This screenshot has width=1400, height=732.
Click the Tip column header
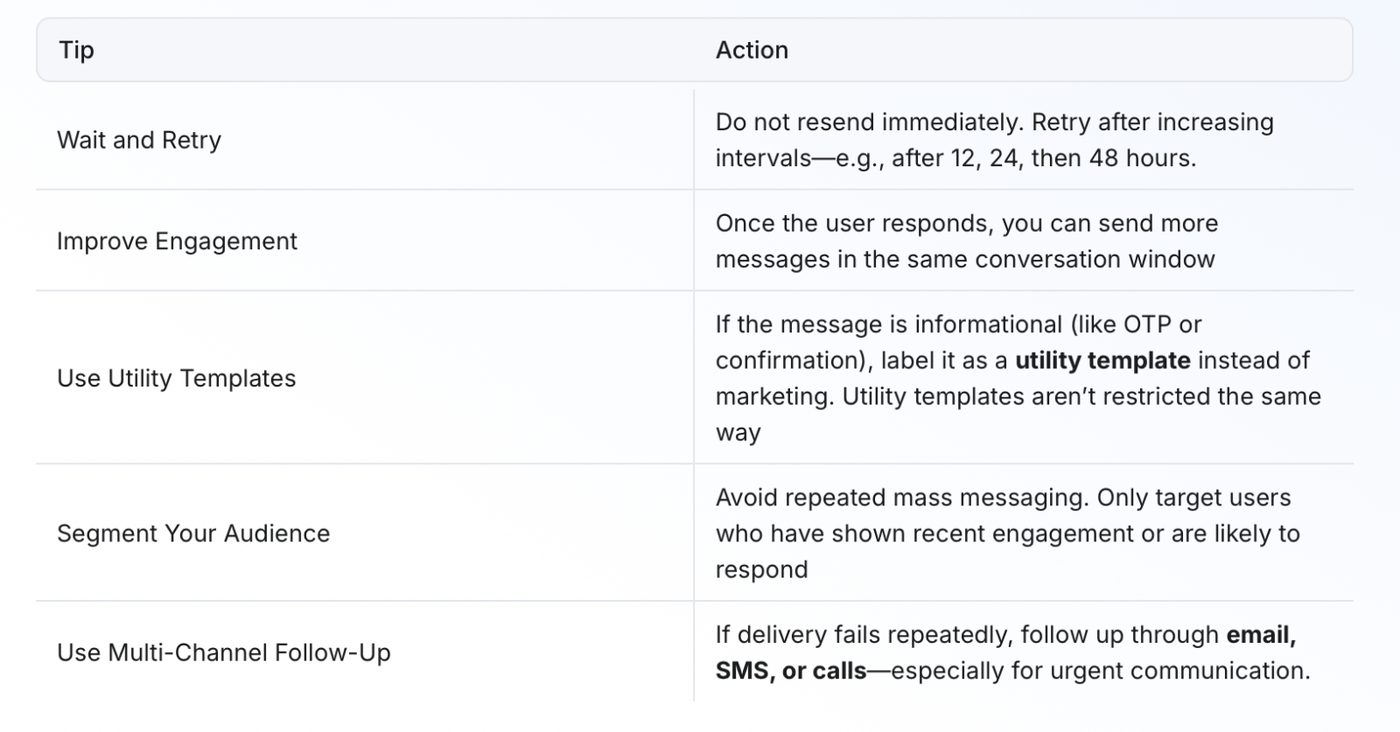pos(76,50)
